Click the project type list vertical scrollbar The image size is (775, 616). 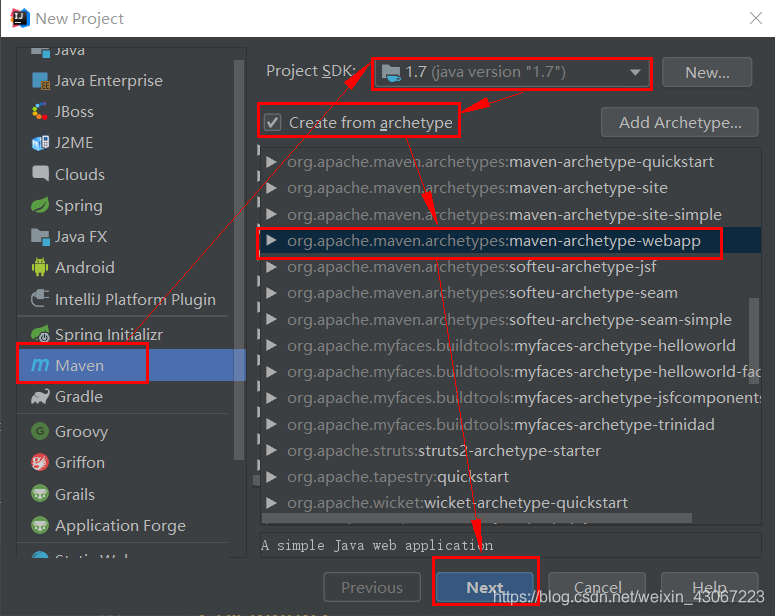[x=239, y=260]
